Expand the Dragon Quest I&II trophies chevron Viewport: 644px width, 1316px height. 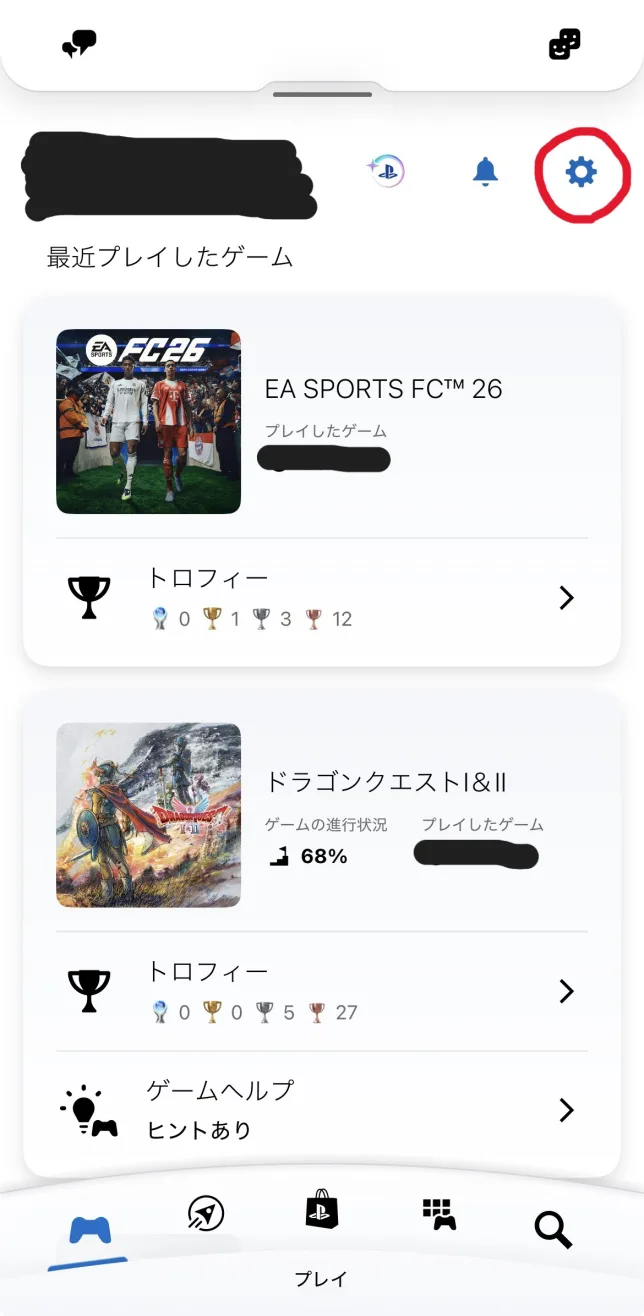pos(567,991)
